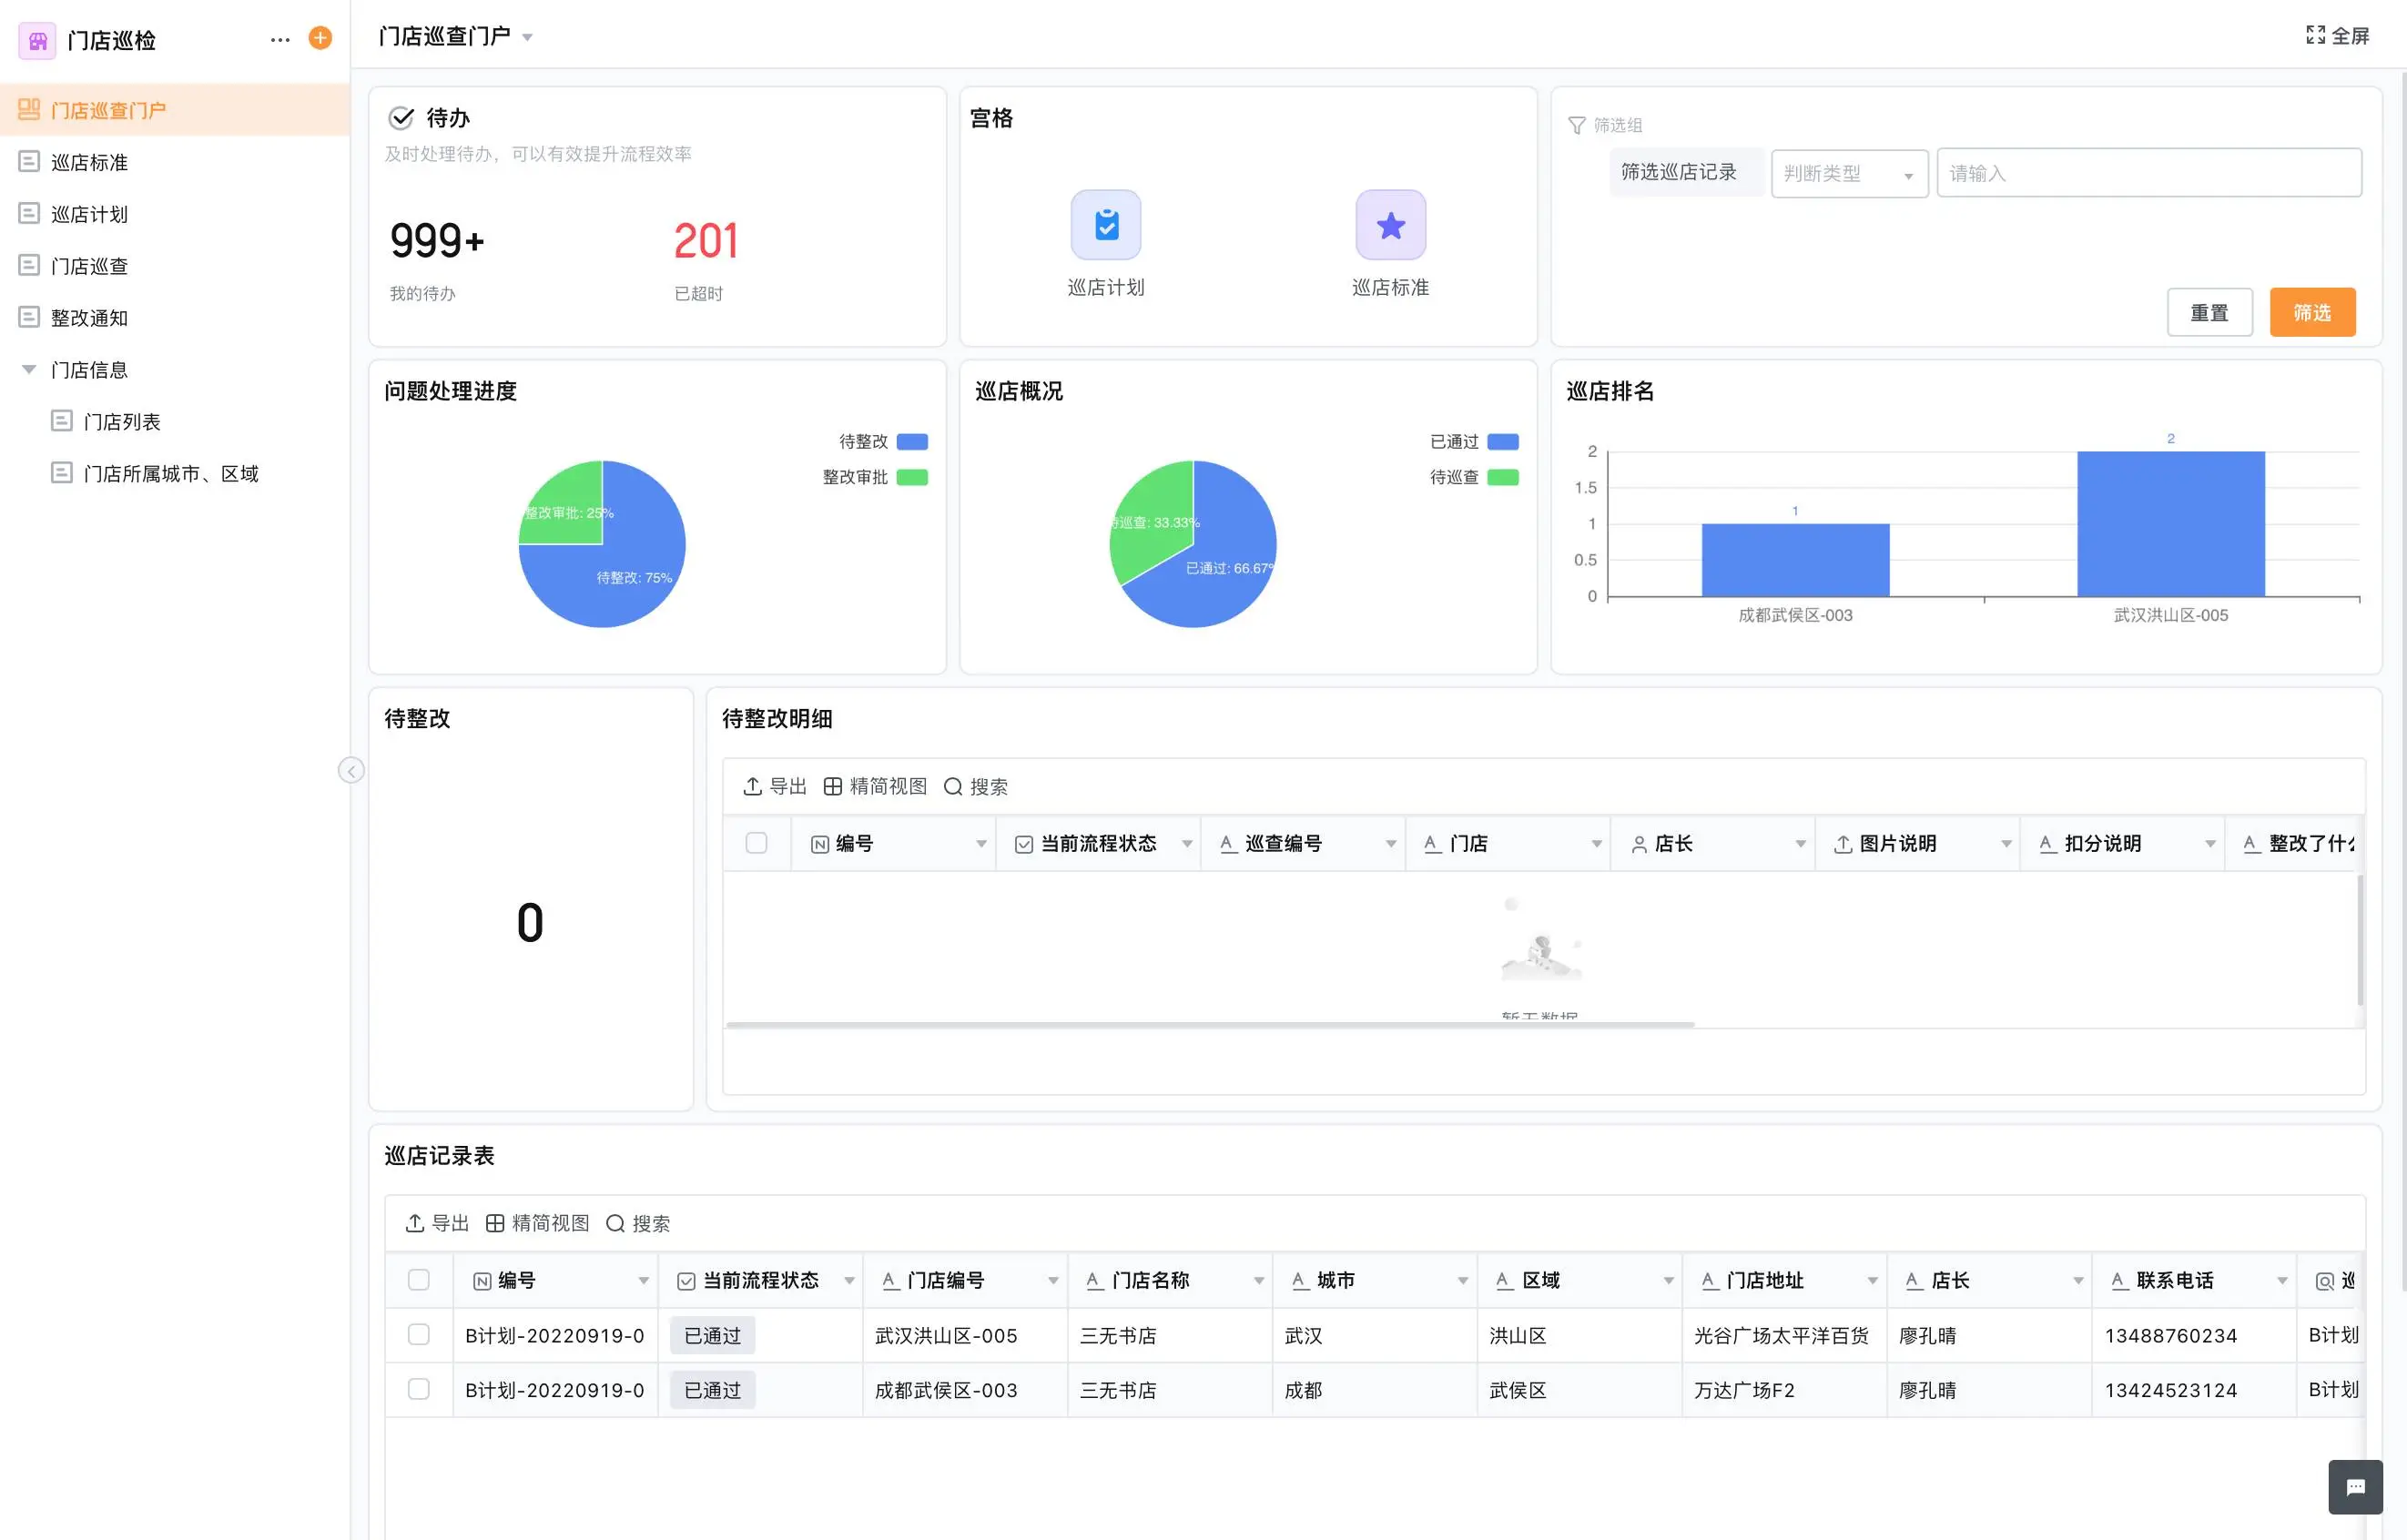Tick the checkbox for the 武汉洪山区-005 row
The image size is (2407, 1540).
[419, 1334]
